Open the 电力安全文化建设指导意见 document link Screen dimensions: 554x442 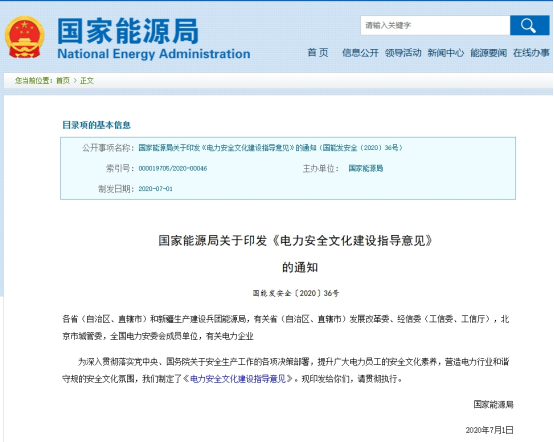[x=238, y=379]
